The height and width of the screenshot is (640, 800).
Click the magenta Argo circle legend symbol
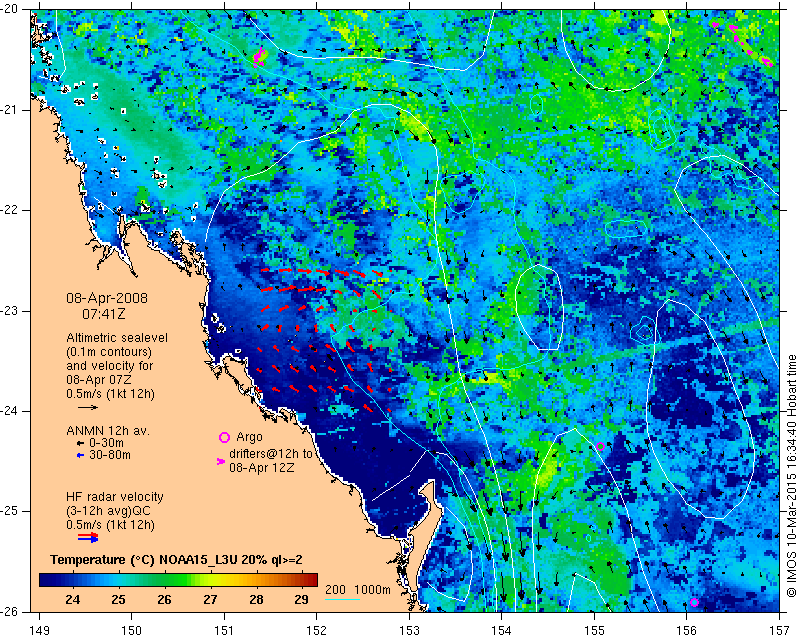click(x=224, y=437)
